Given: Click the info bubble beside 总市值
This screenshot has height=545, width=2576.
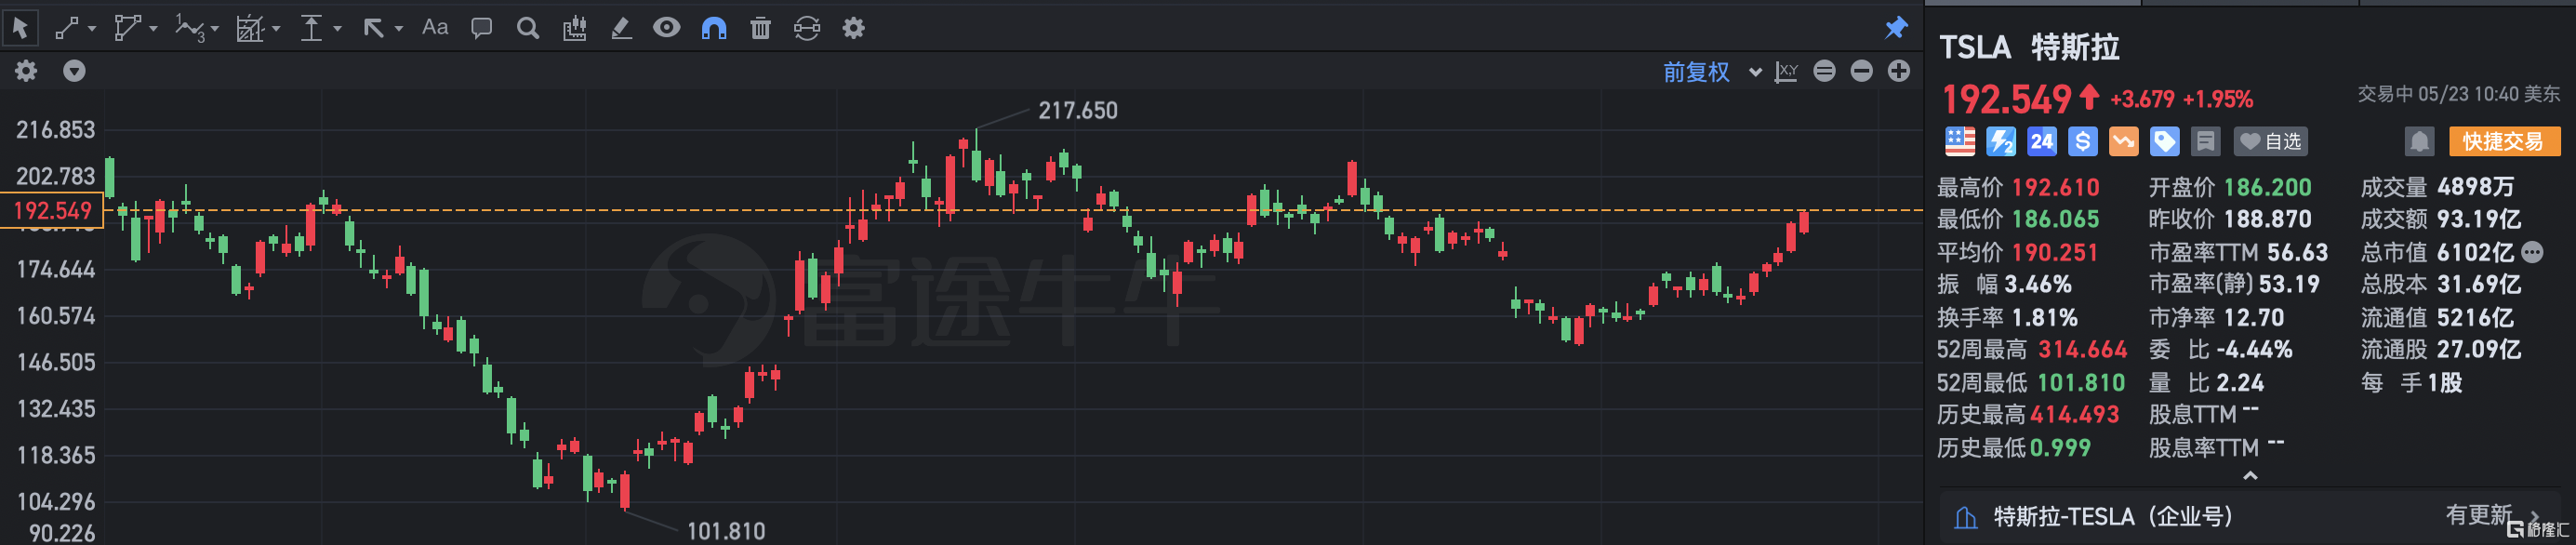Looking at the screenshot, I should 2532,252.
